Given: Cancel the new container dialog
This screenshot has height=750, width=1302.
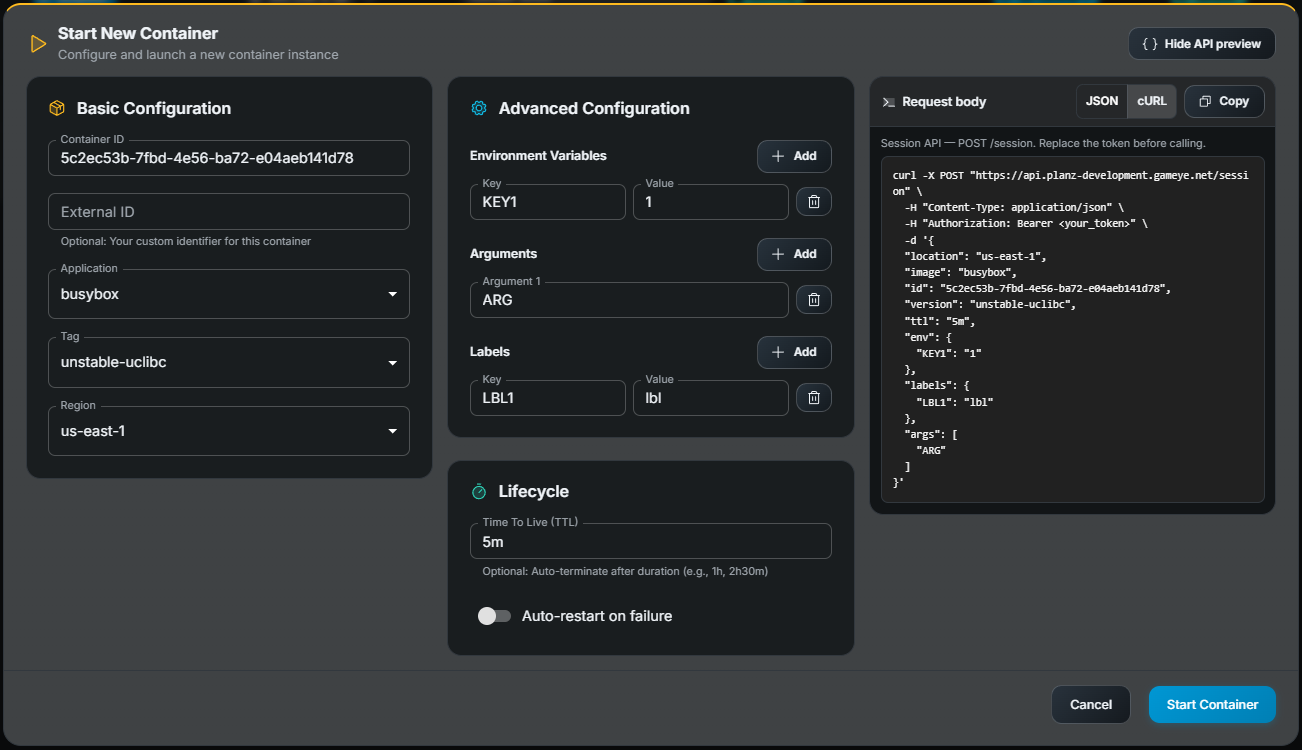Looking at the screenshot, I should (1091, 704).
